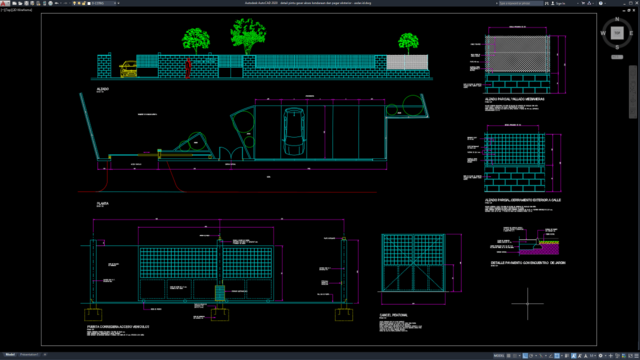Expand the isometric drafting plane arrow
The height and width of the screenshot is (360, 640).
pyautogui.click(x=546, y=356)
